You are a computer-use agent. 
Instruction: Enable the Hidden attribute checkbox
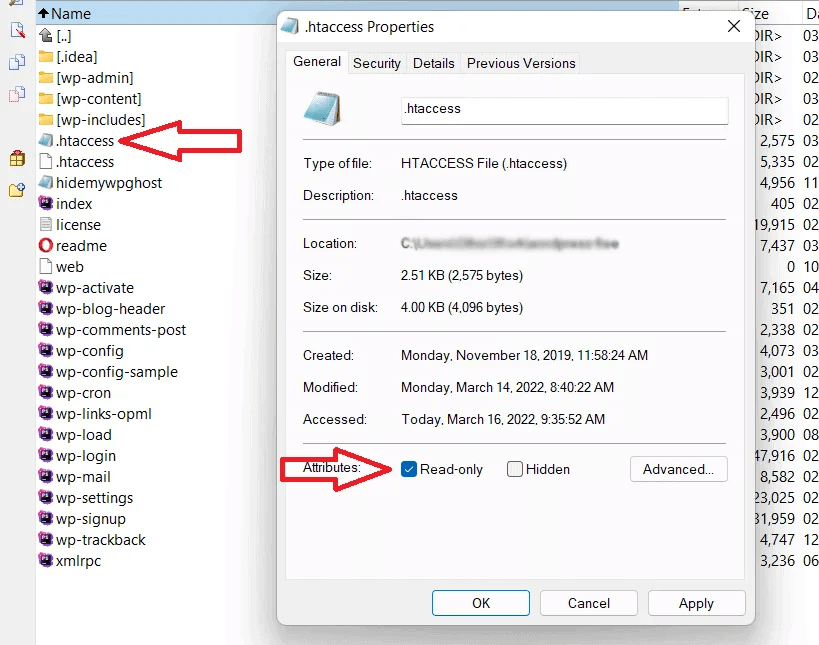click(515, 469)
